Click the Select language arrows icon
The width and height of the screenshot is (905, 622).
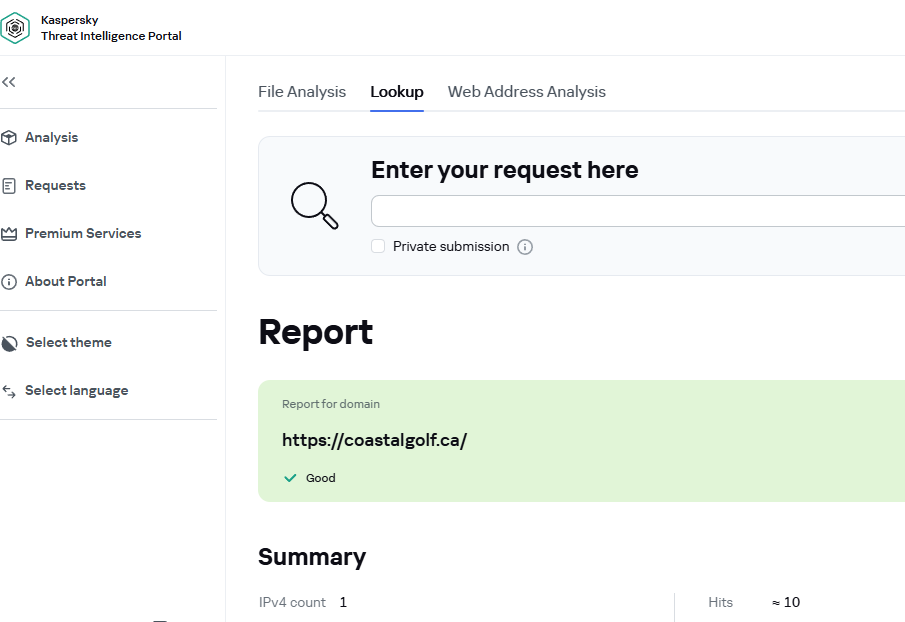10,391
